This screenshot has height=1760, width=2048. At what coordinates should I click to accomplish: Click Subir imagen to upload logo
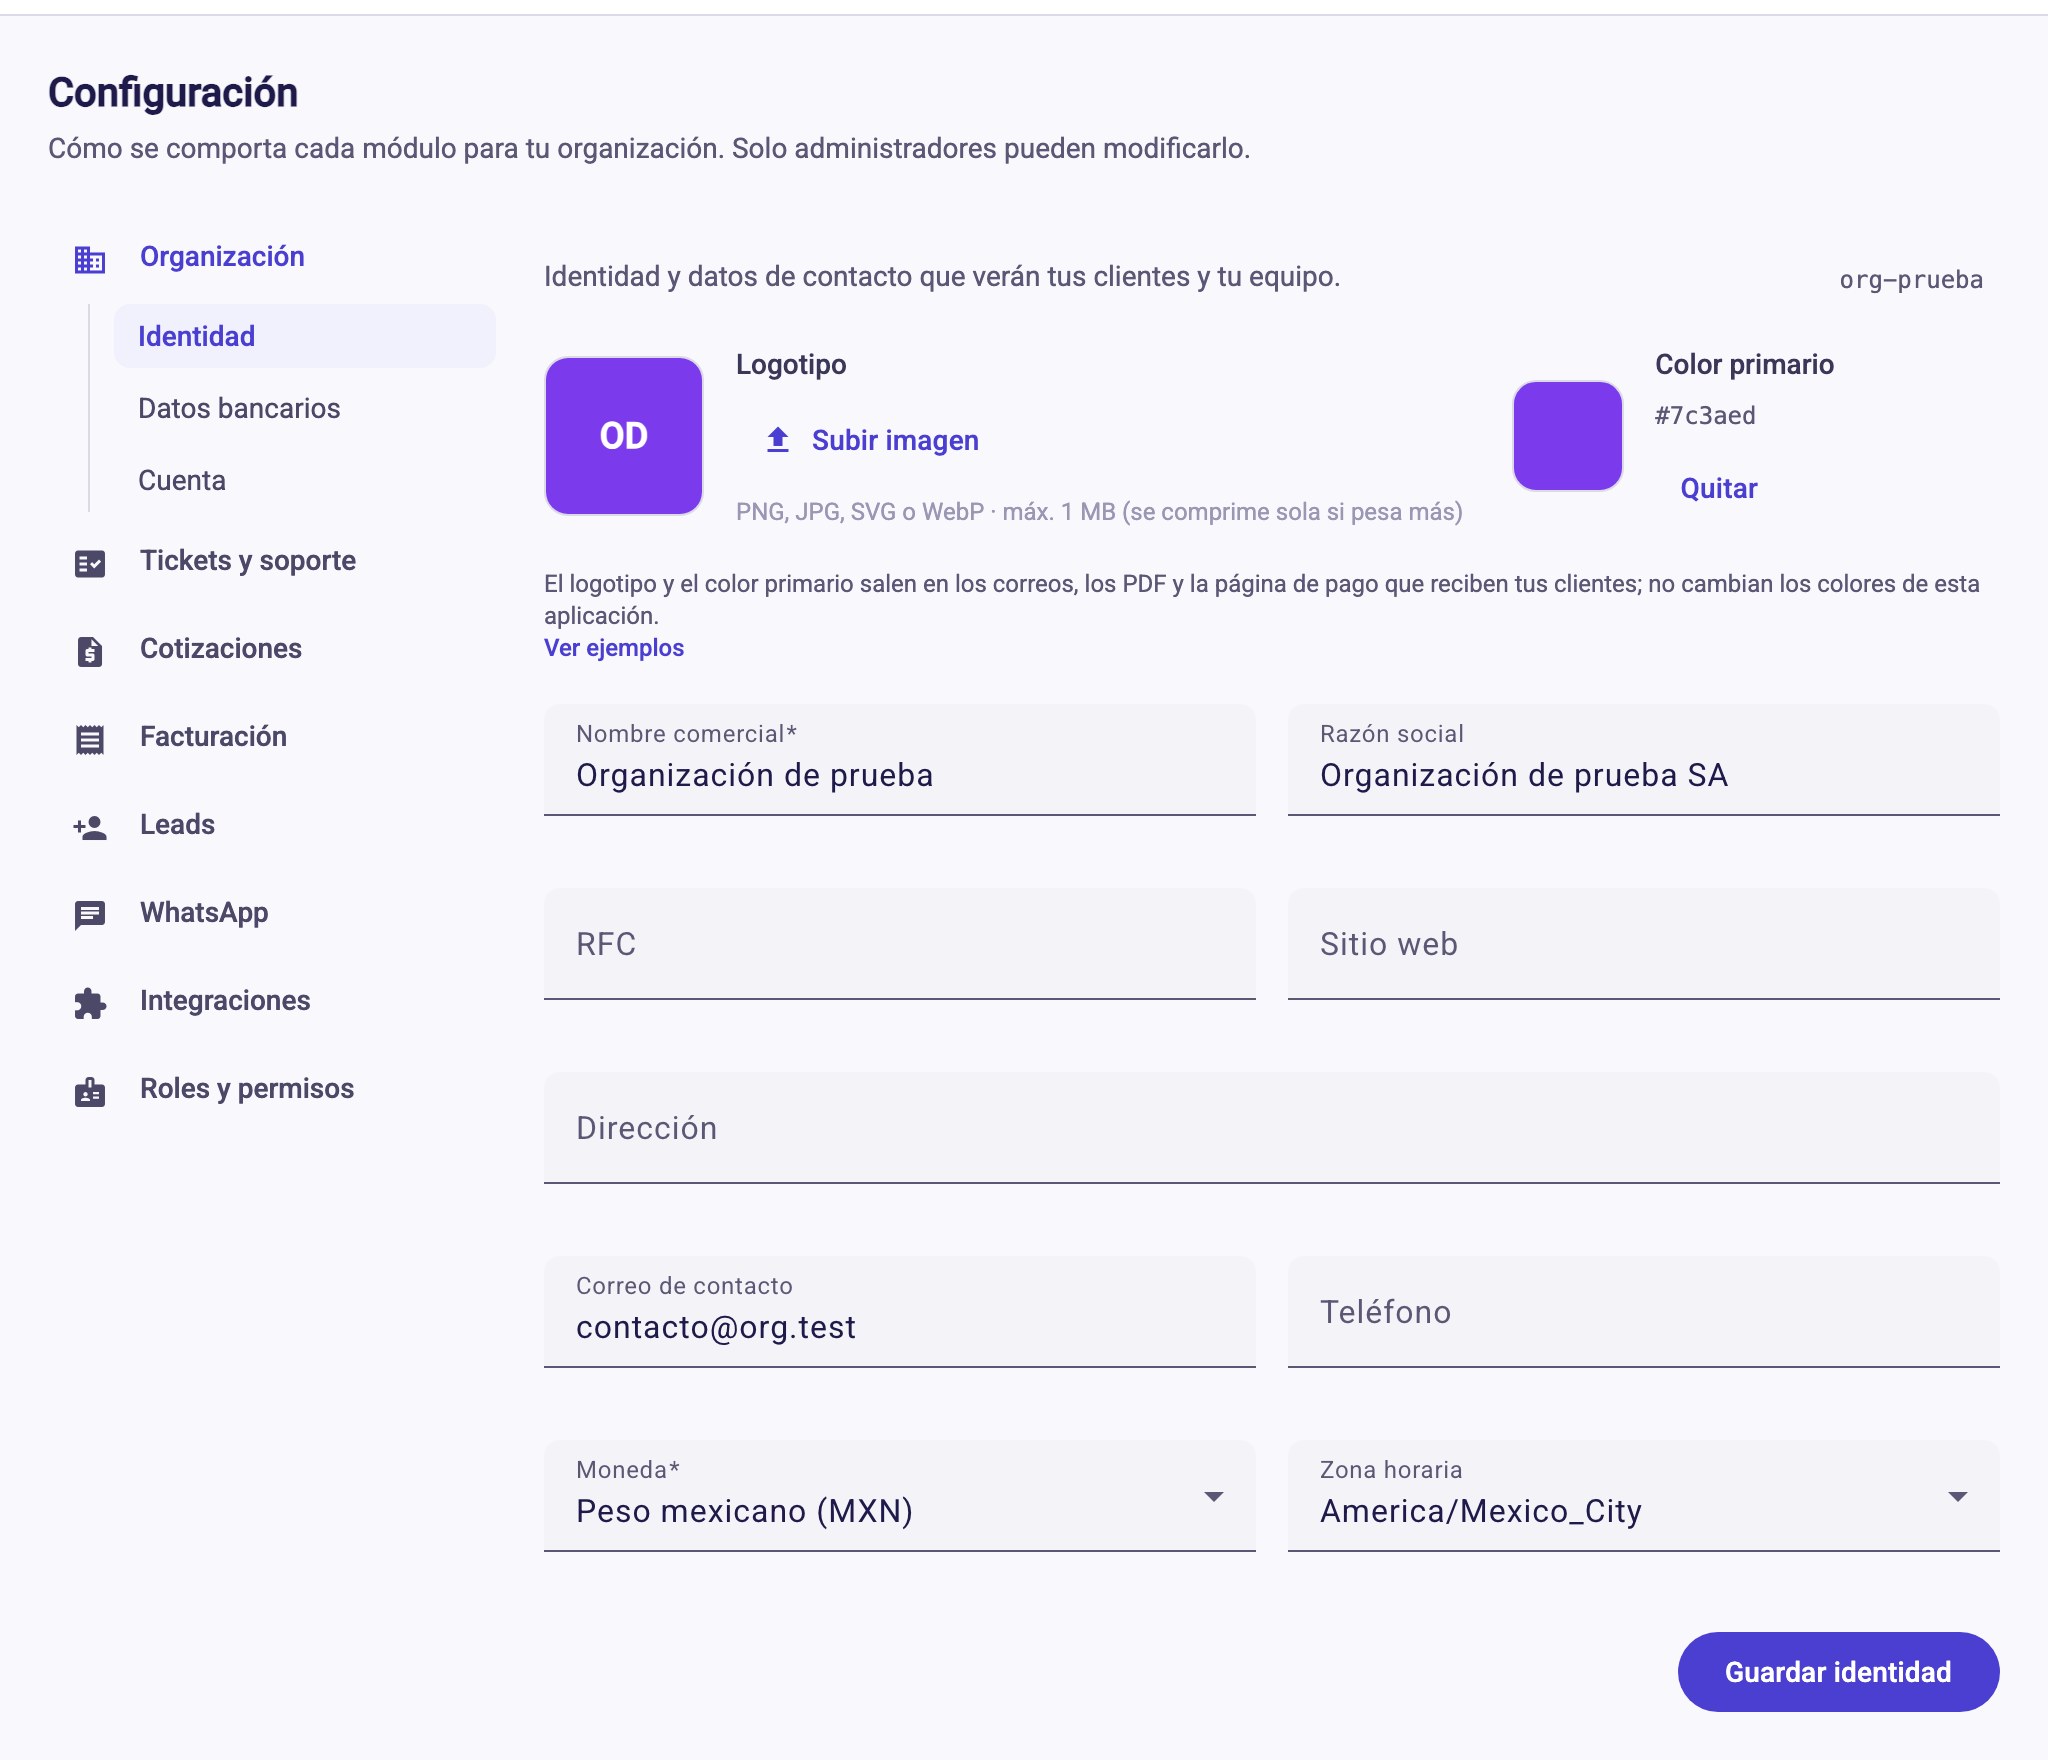click(x=872, y=440)
